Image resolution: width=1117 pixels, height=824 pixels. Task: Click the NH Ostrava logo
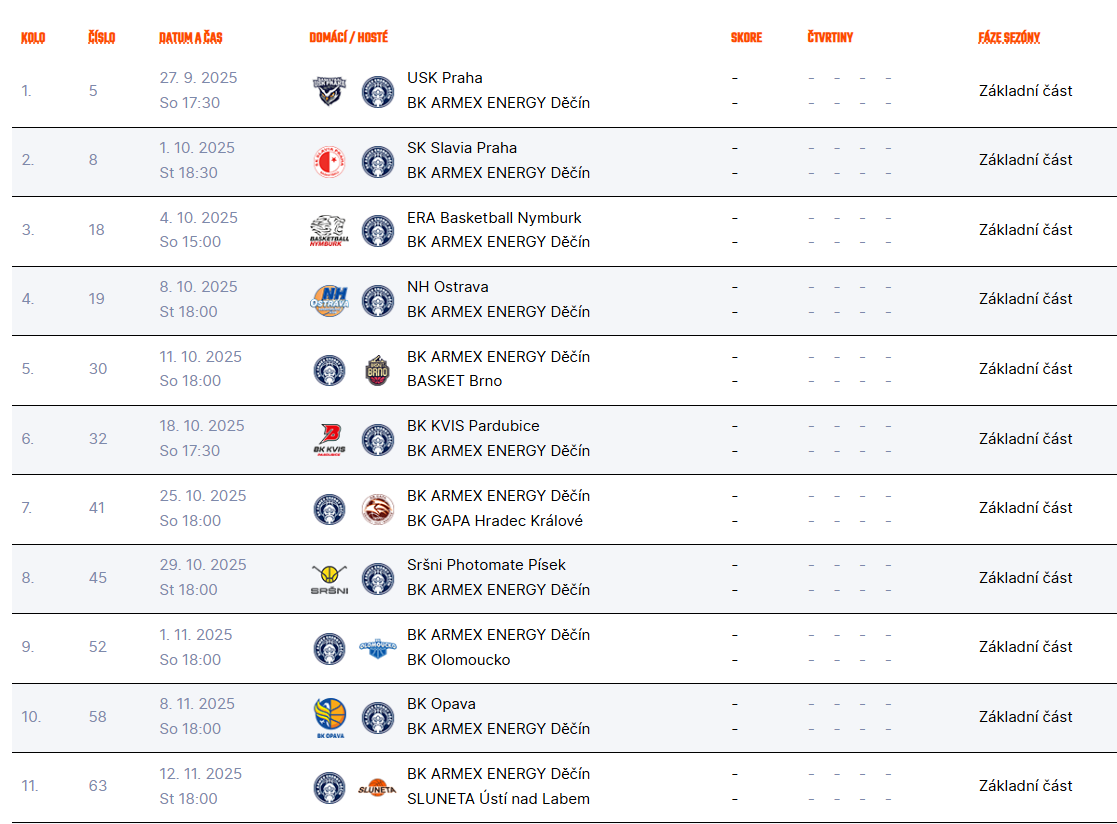(x=329, y=301)
